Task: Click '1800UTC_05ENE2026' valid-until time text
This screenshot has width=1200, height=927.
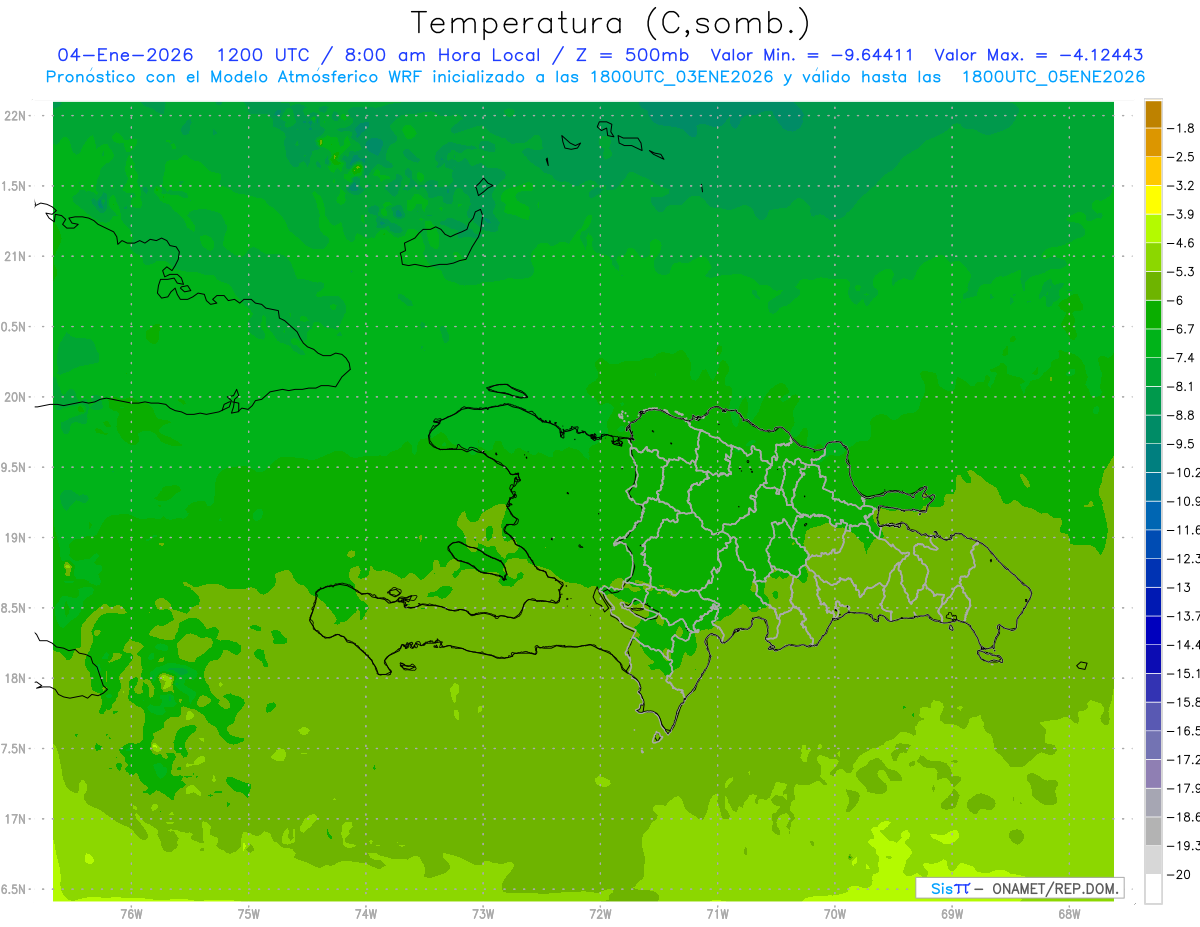Action: click(1053, 77)
